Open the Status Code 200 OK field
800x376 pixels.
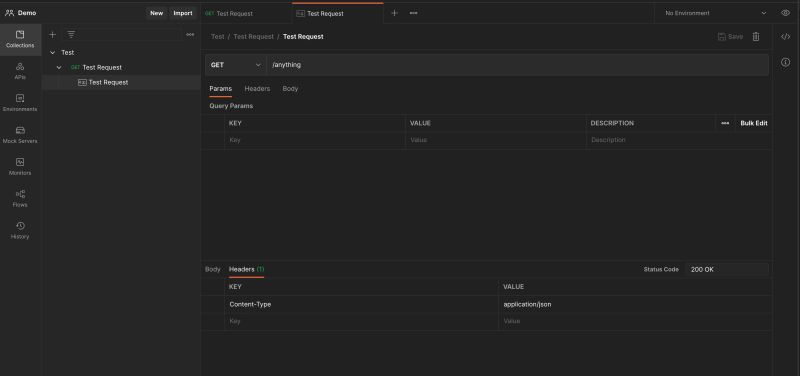(x=727, y=269)
